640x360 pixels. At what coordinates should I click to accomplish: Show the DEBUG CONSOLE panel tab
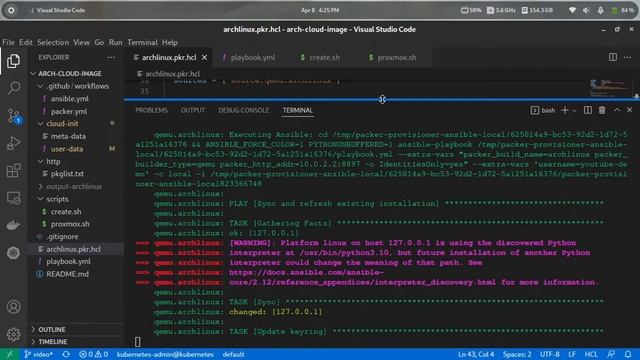pos(243,110)
